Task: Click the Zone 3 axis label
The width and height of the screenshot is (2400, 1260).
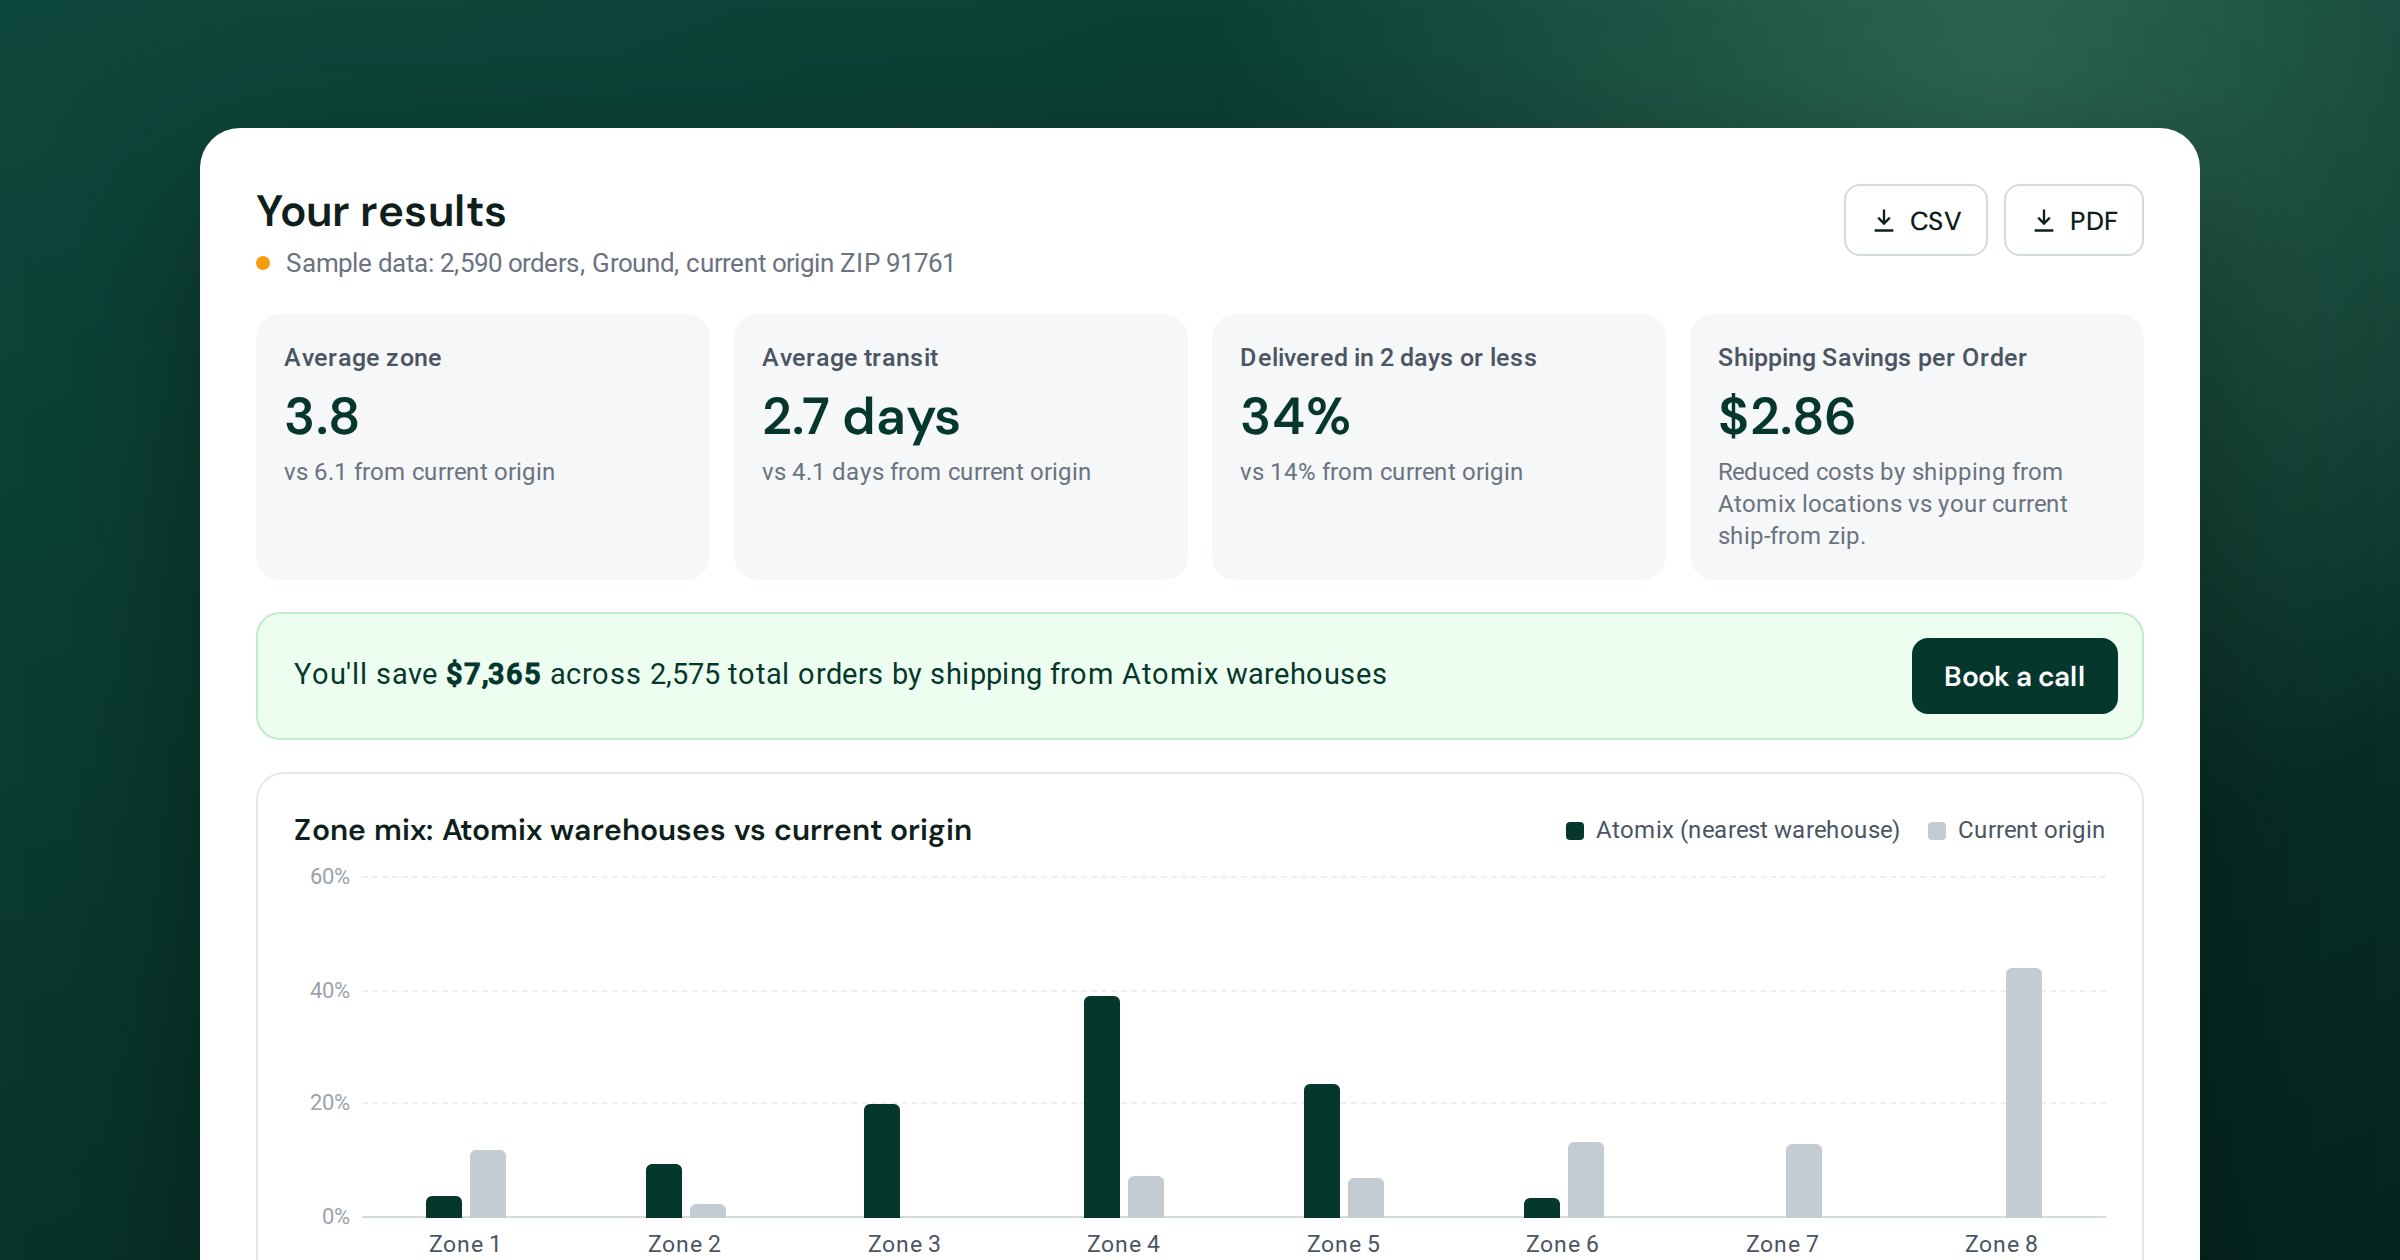Action: click(904, 1244)
